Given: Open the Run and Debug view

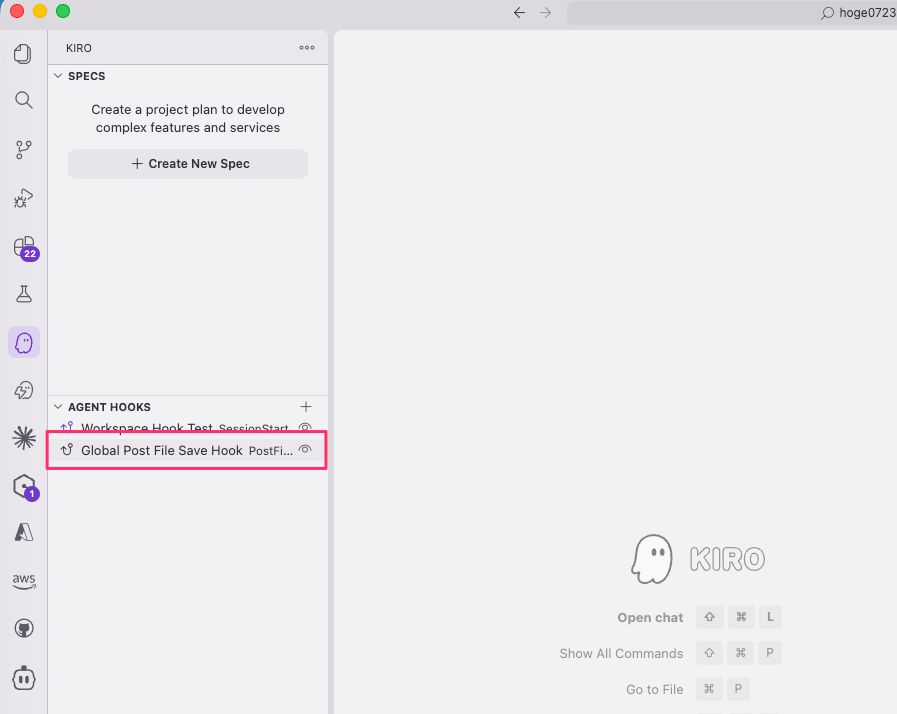Looking at the screenshot, I should pos(23,199).
